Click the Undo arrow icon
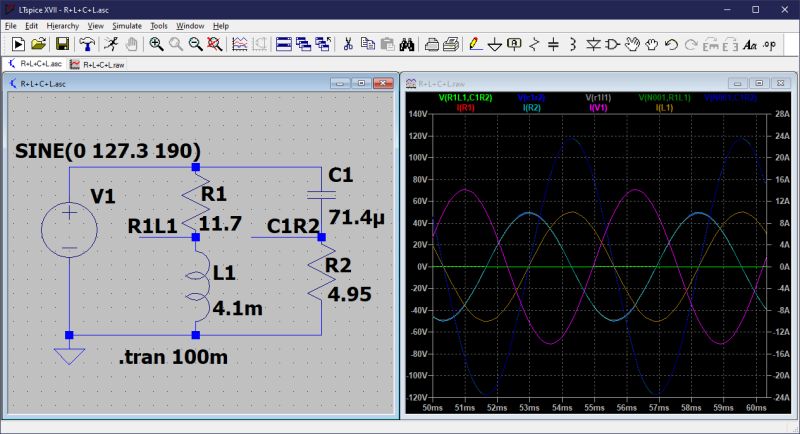This screenshot has width=800, height=434. 671,44
